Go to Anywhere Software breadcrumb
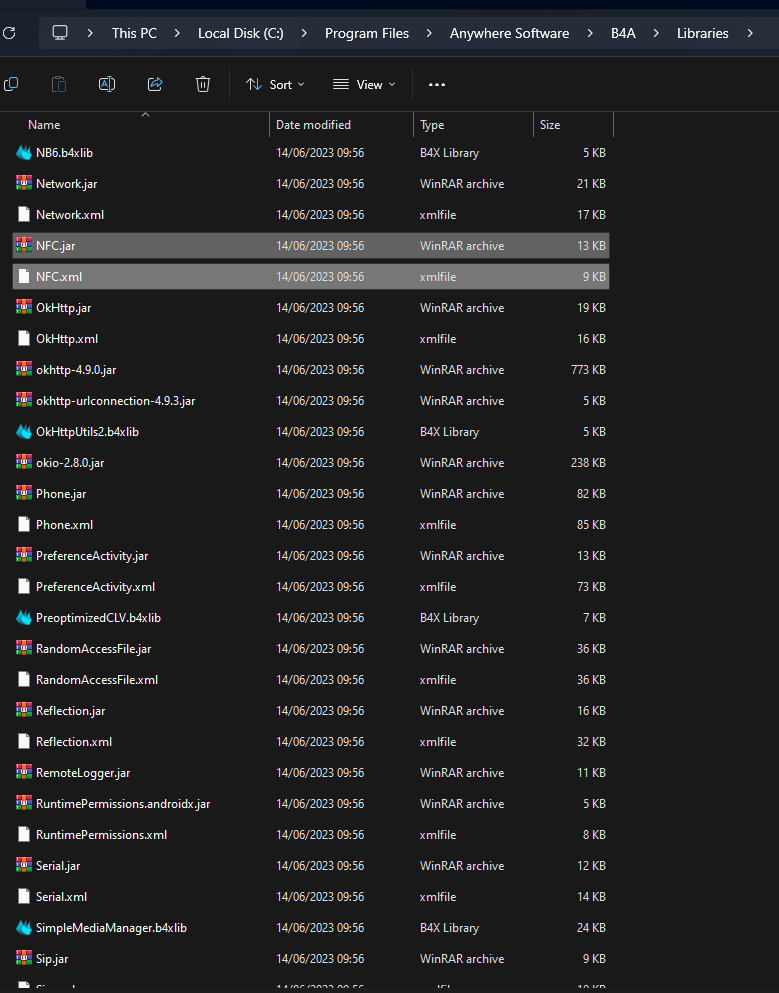Viewport: 779px width, 993px height. pyautogui.click(x=509, y=33)
